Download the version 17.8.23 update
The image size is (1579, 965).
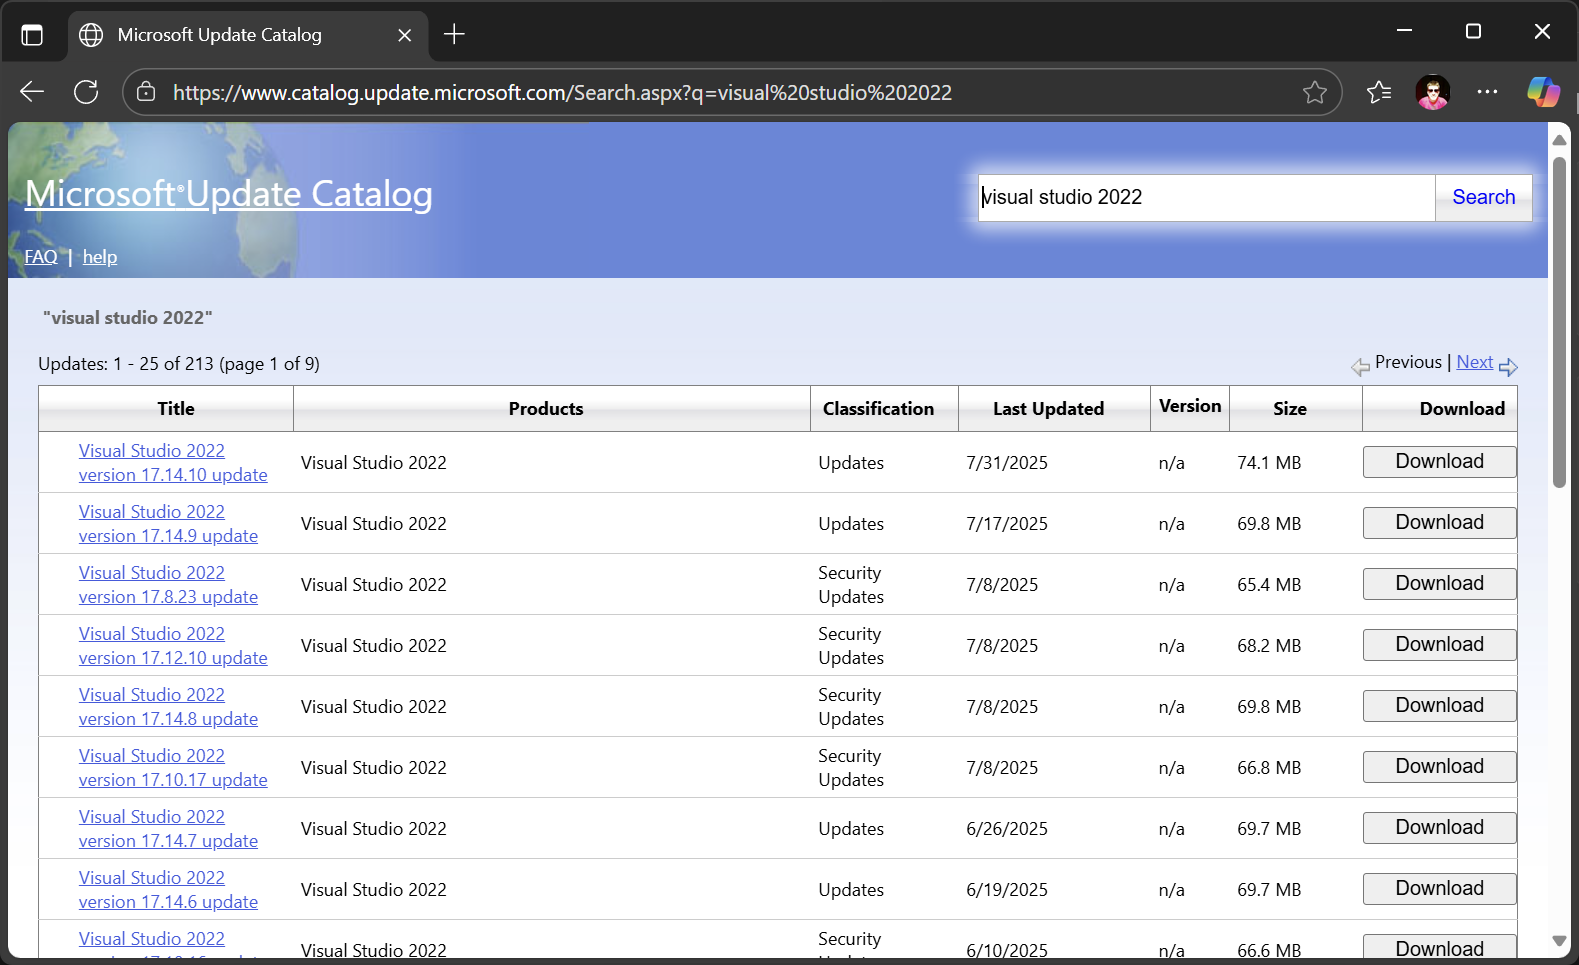tap(1439, 583)
